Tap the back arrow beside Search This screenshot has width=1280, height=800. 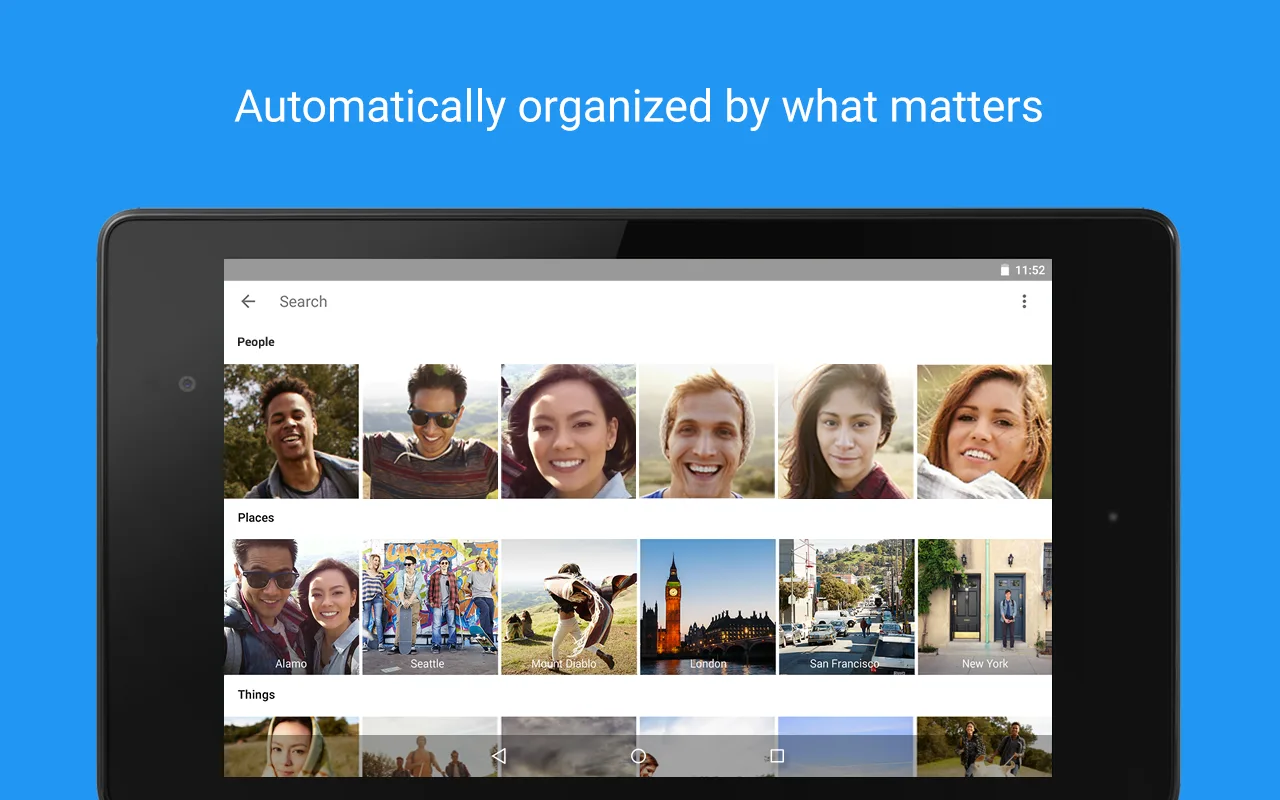click(x=248, y=301)
